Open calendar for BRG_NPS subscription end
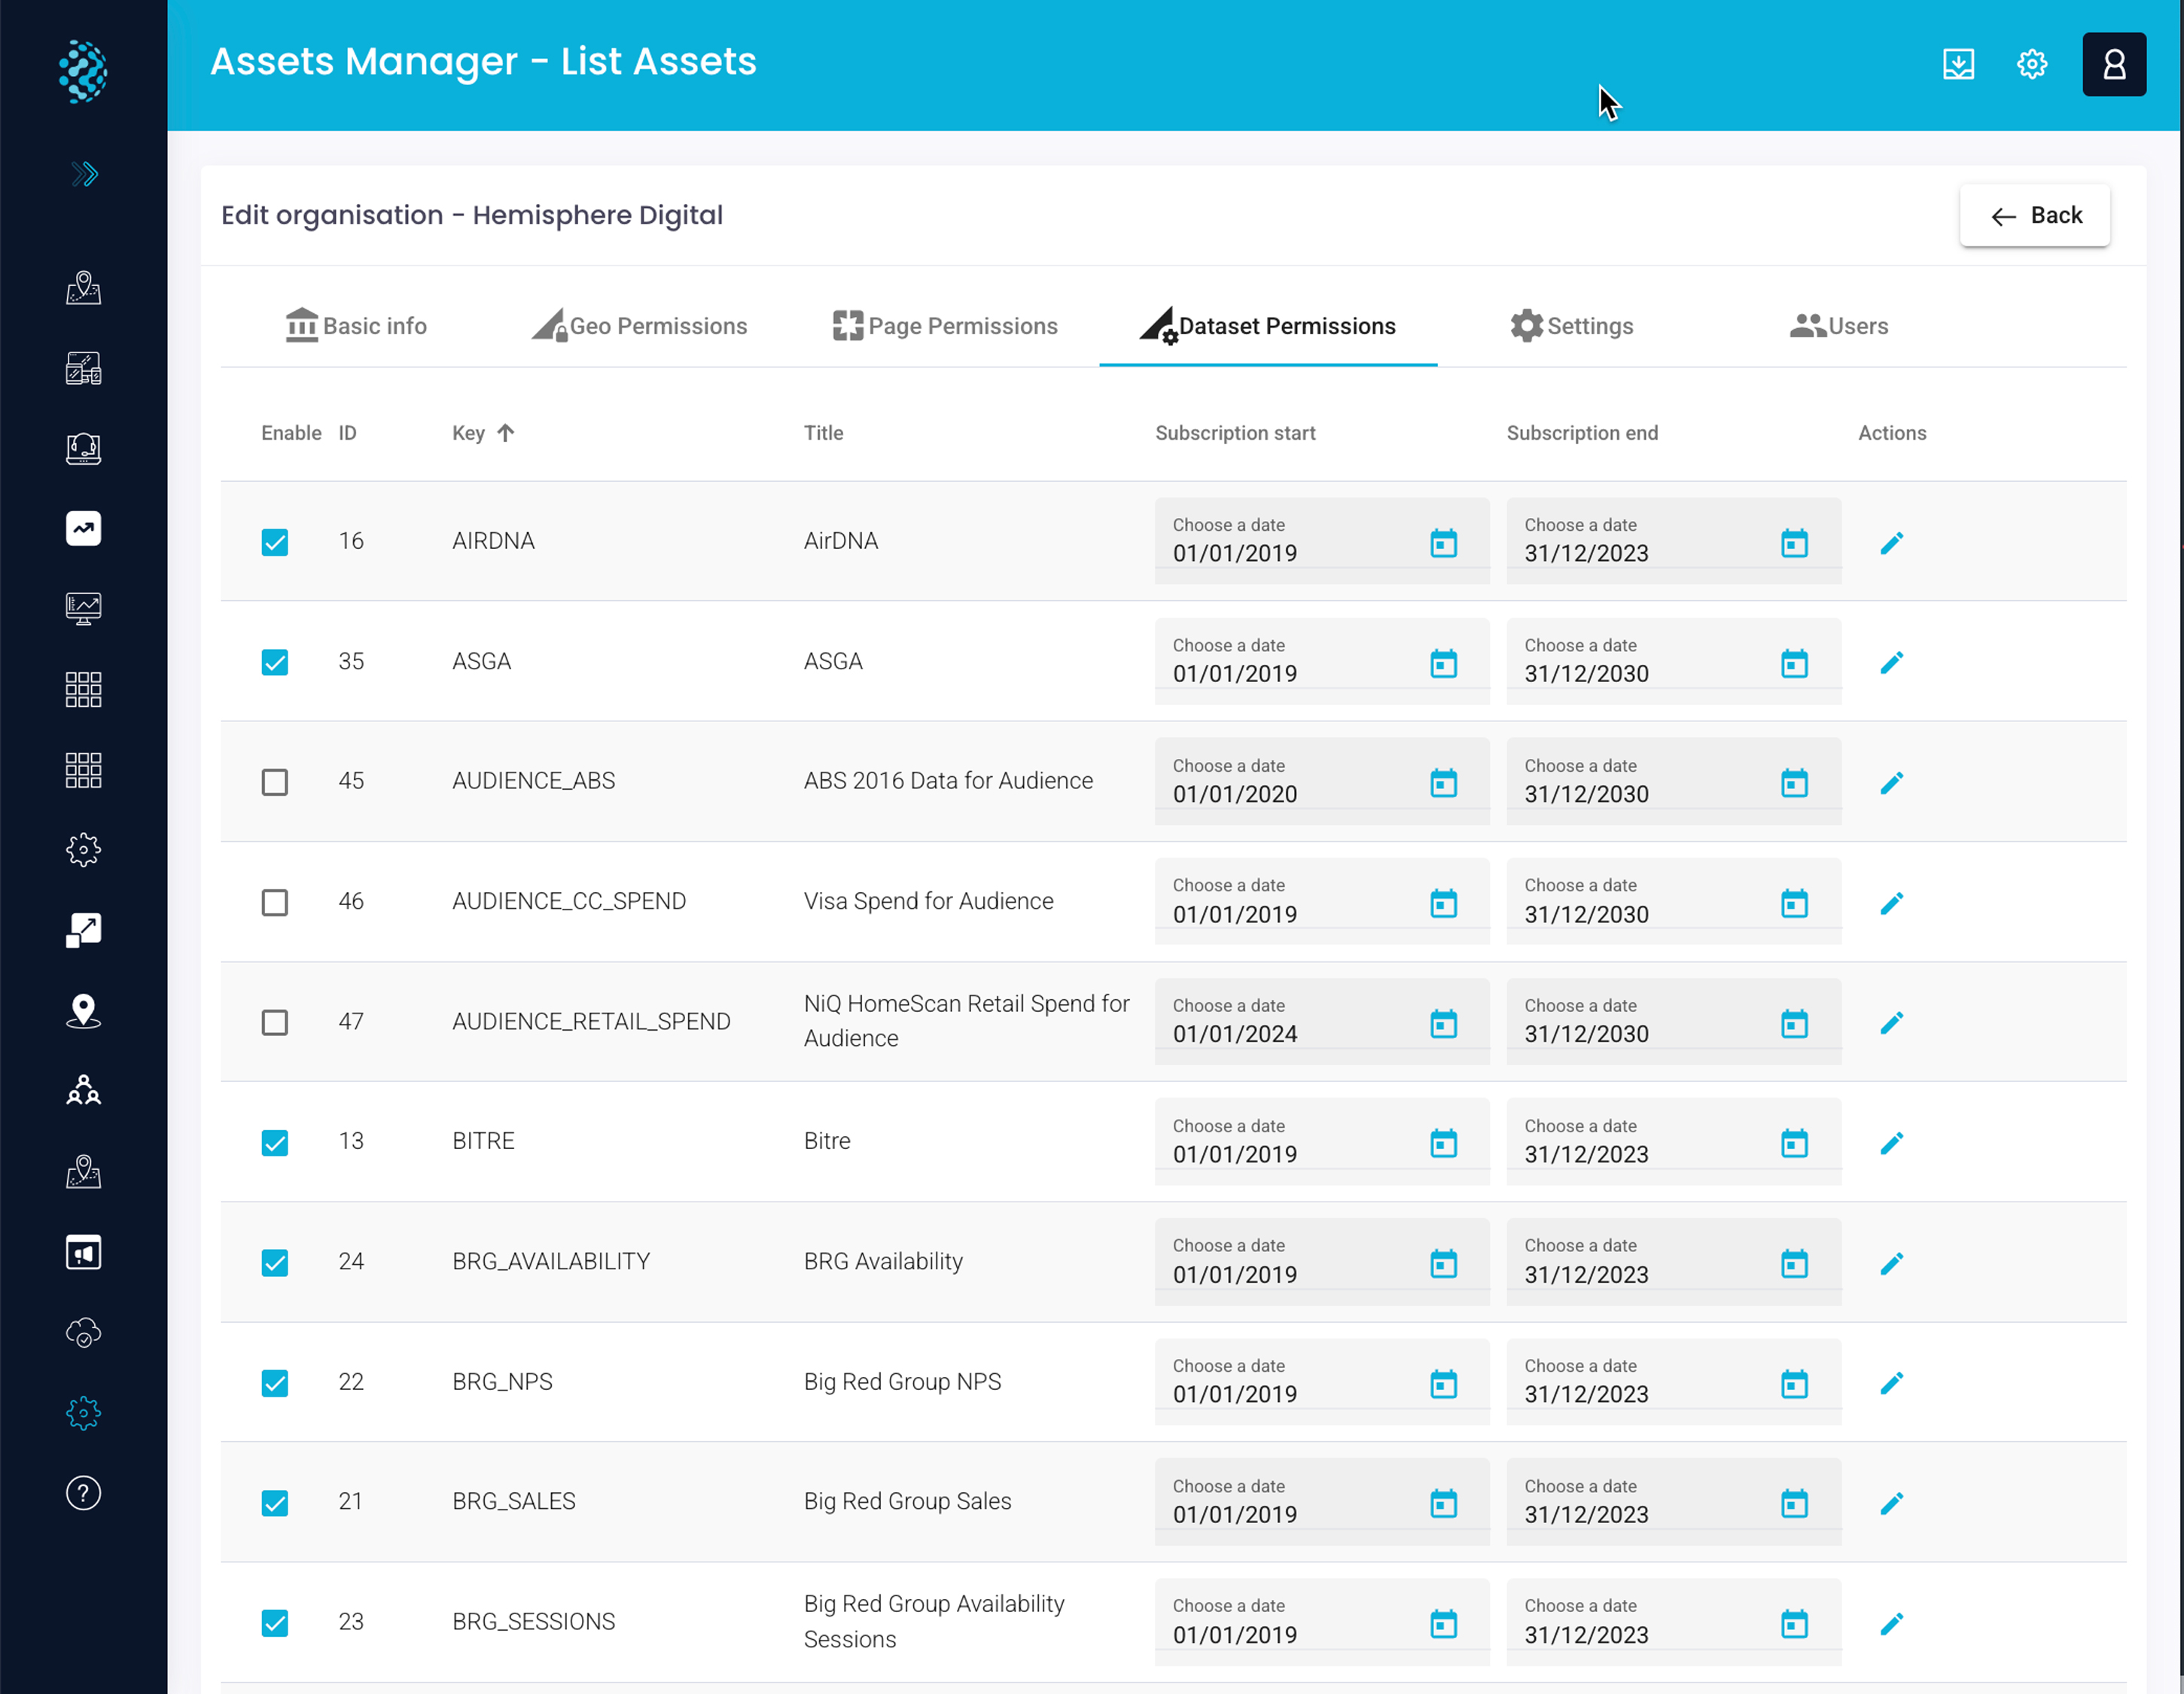The image size is (2184, 1694). point(1793,1384)
